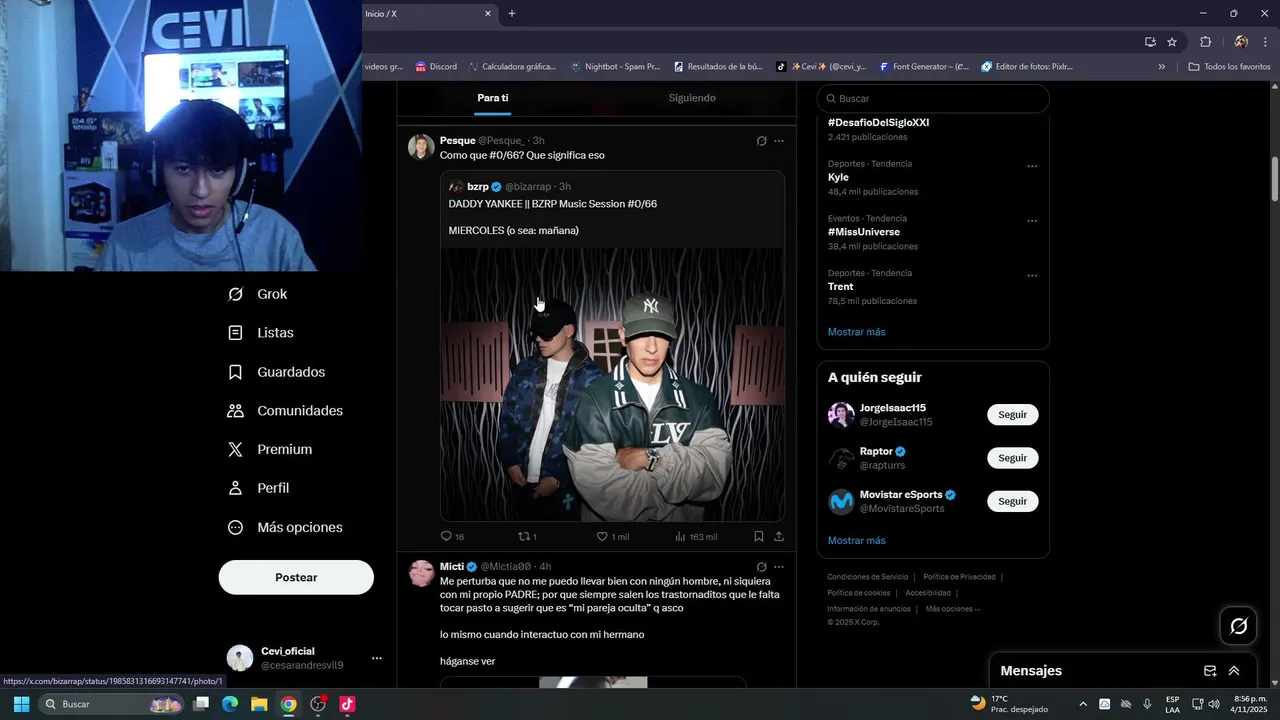Open more options on Micti's post
Viewport: 1280px width, 720px height.
tap(779, 567)
